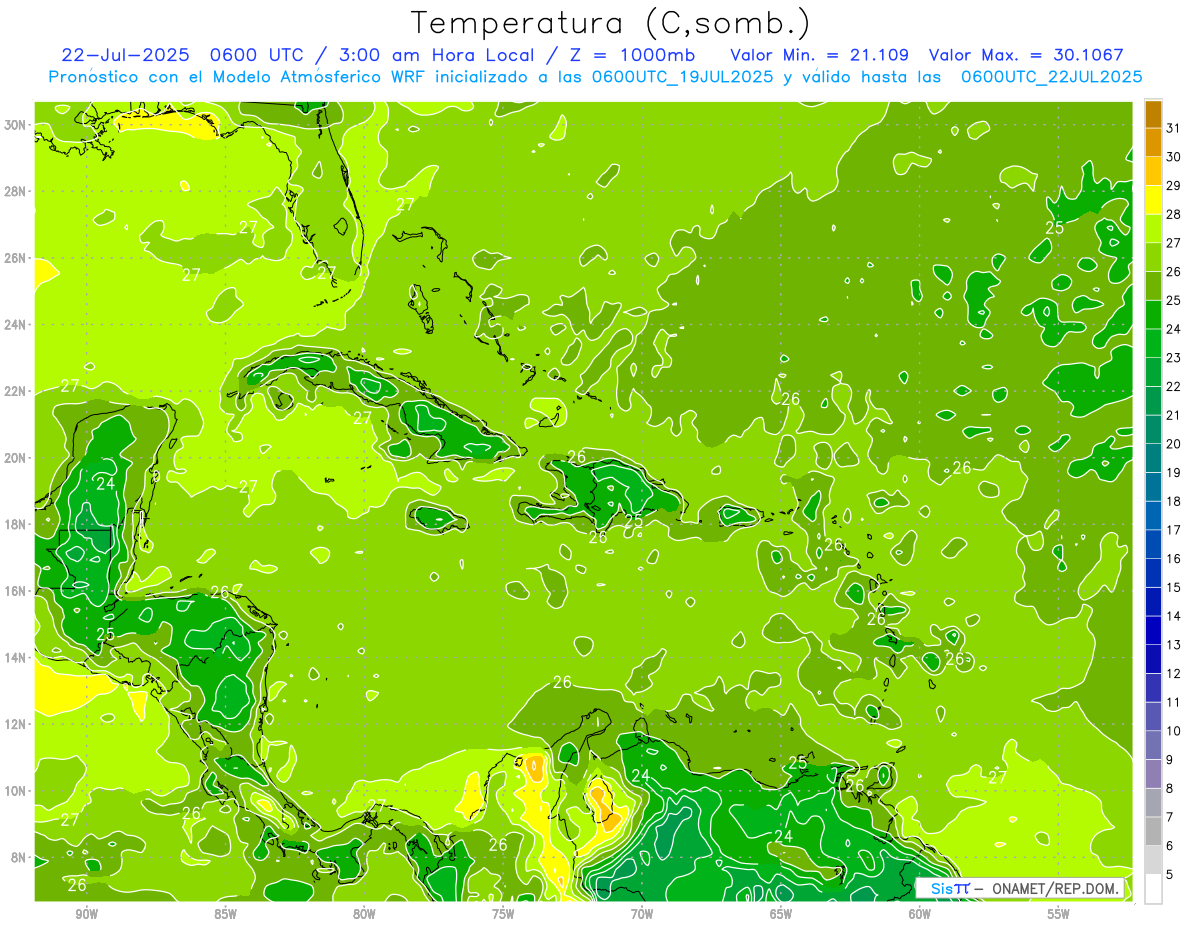This screenshot has width=1200, height=927.
Task: Click the gray legend swatch between 6 and 7
Action: pos(1153,831)
